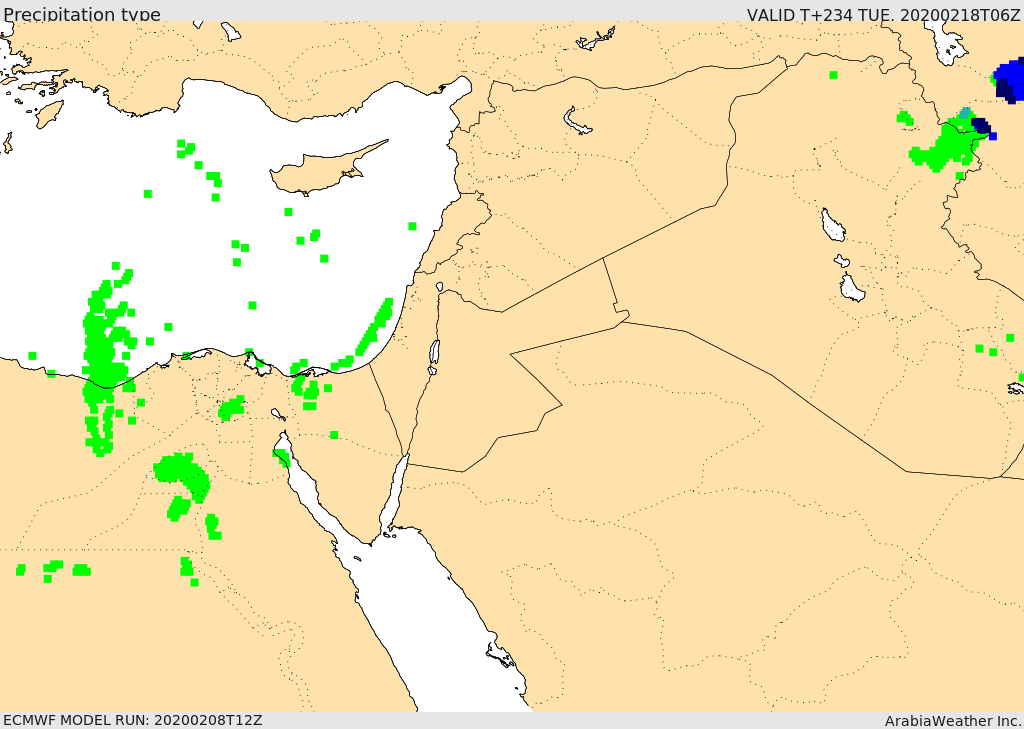This screenshot has width=1024, height=729.
Task: Click the "Precipitation type" title text
Action: 82,14
